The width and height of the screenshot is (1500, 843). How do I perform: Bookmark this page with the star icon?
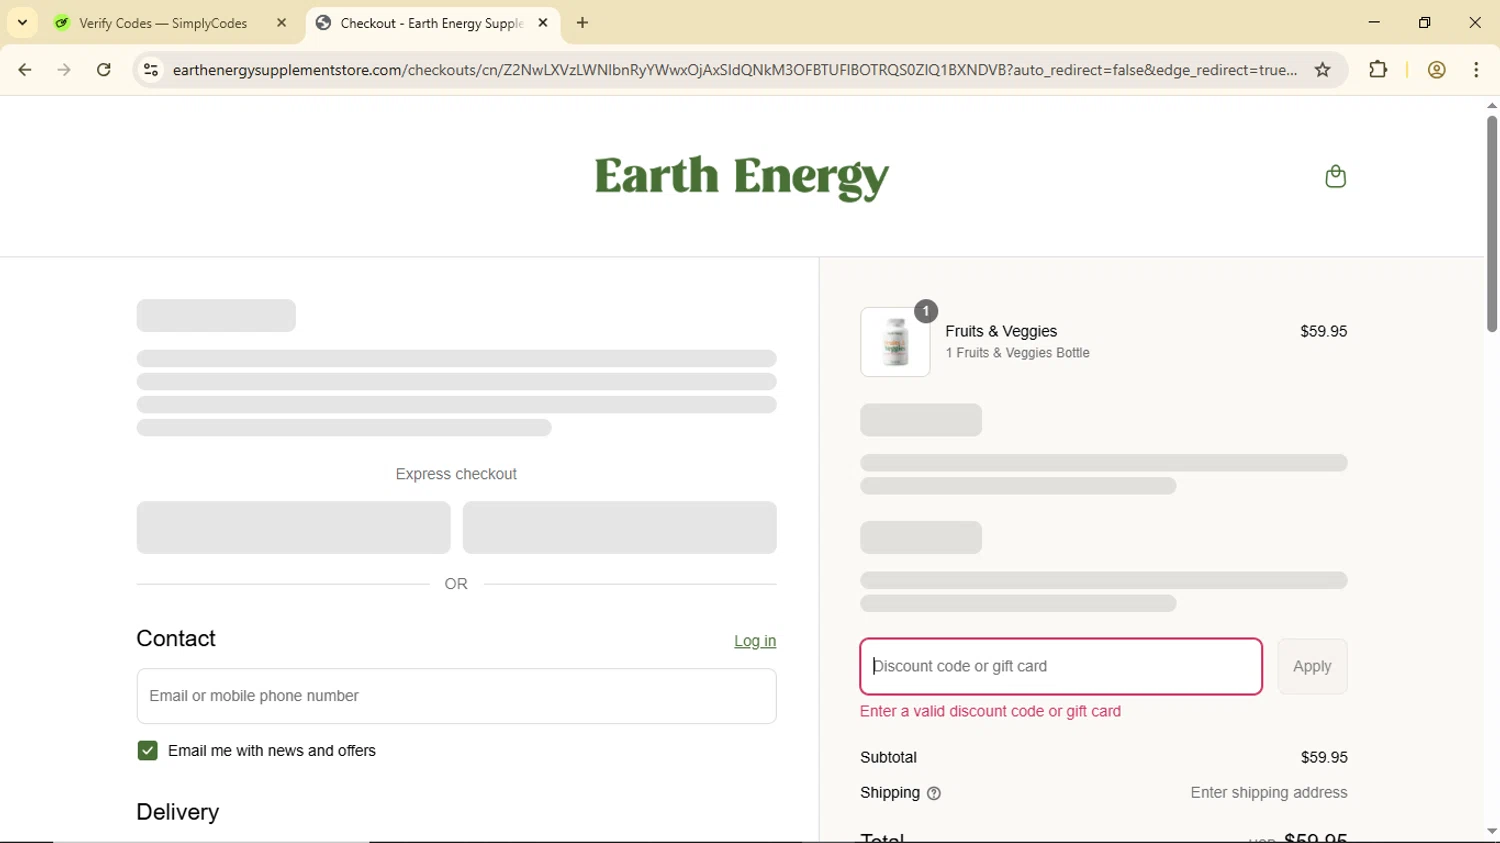click(x=1323, y=70)
